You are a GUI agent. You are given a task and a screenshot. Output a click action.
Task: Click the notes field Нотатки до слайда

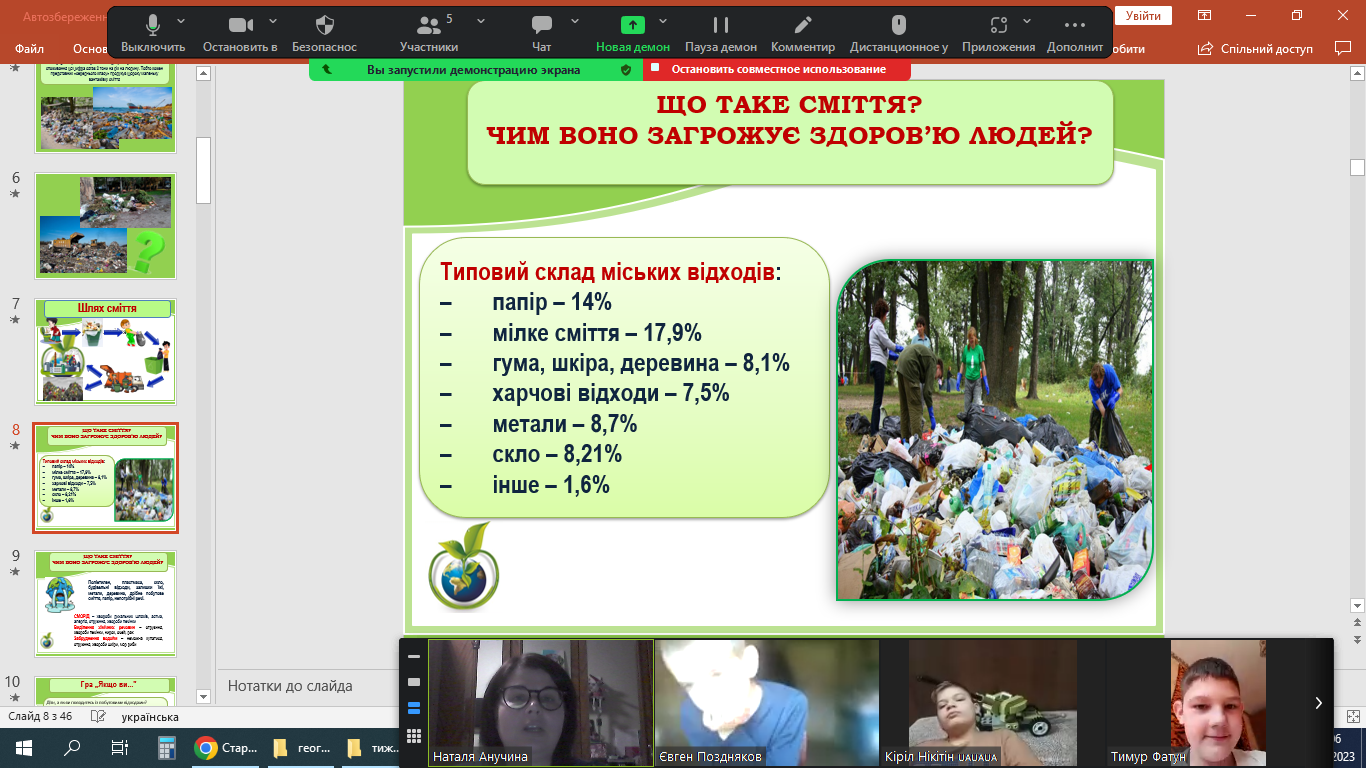pos(290,686)
